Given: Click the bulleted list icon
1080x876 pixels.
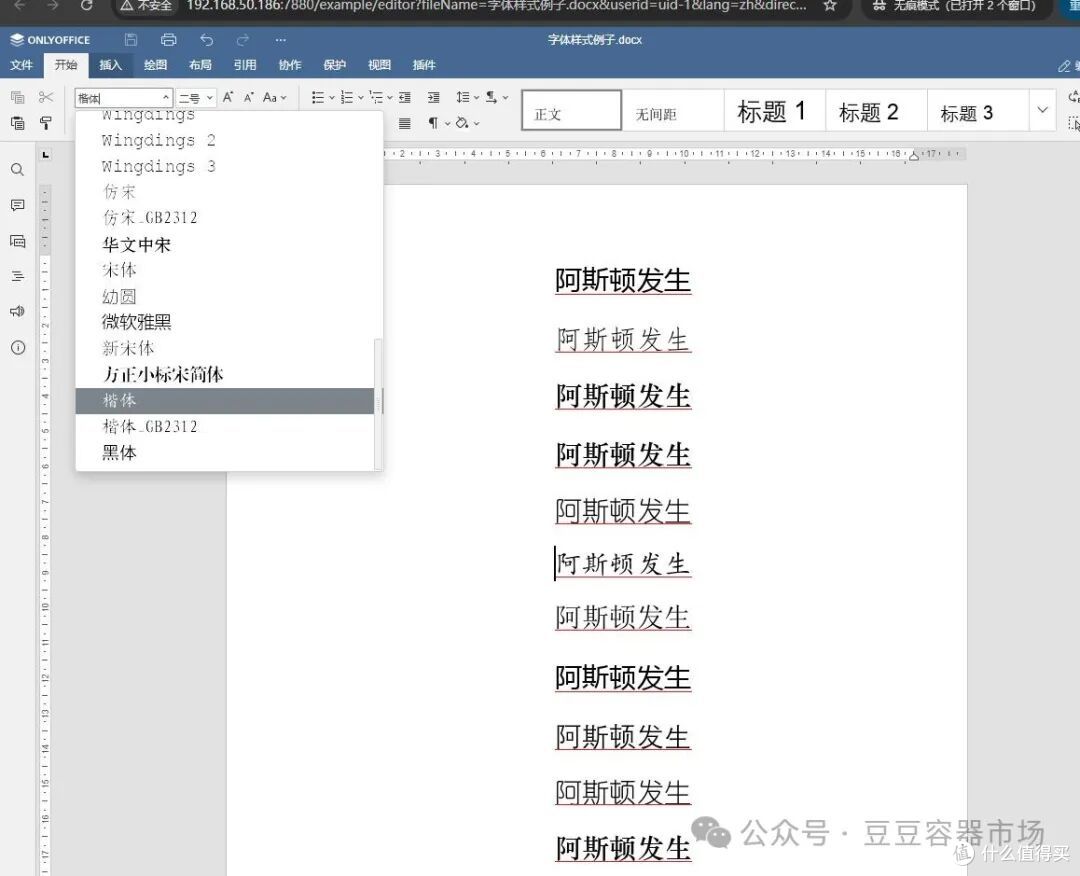Looking at the screenshot, I should [318, 97].
